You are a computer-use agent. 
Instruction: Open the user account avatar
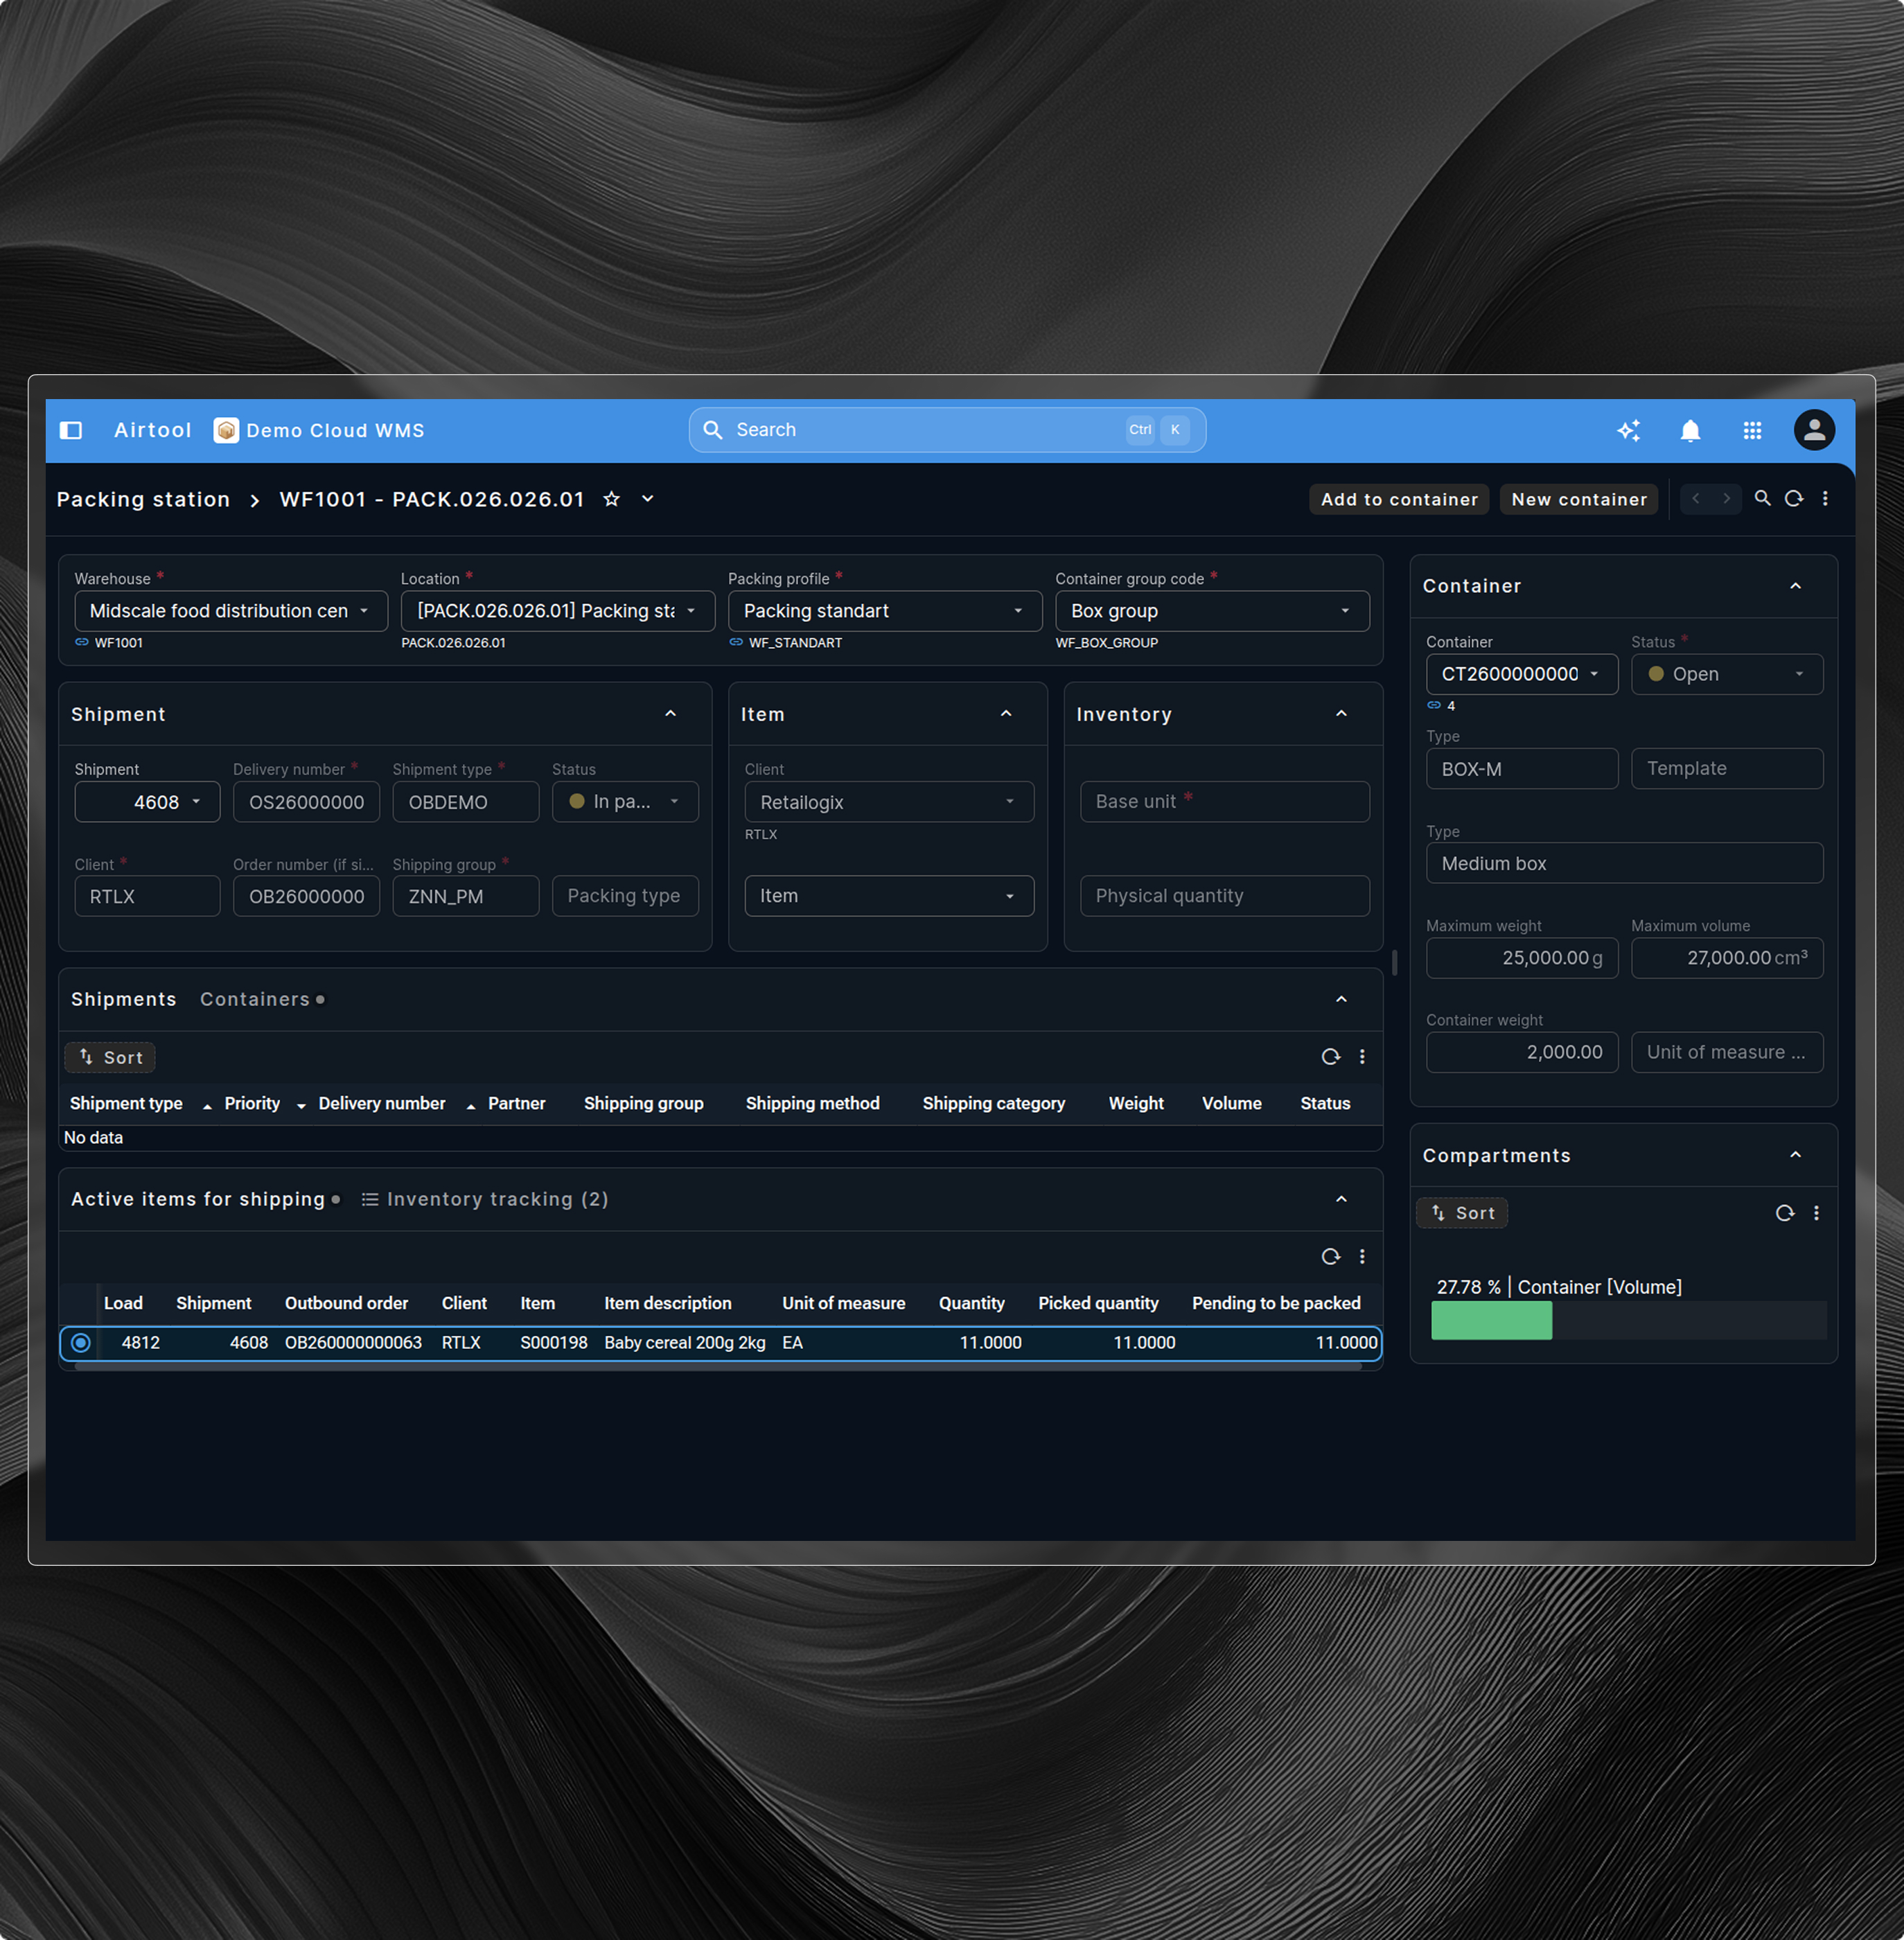pyautogui.click(x=1813, y=430)
